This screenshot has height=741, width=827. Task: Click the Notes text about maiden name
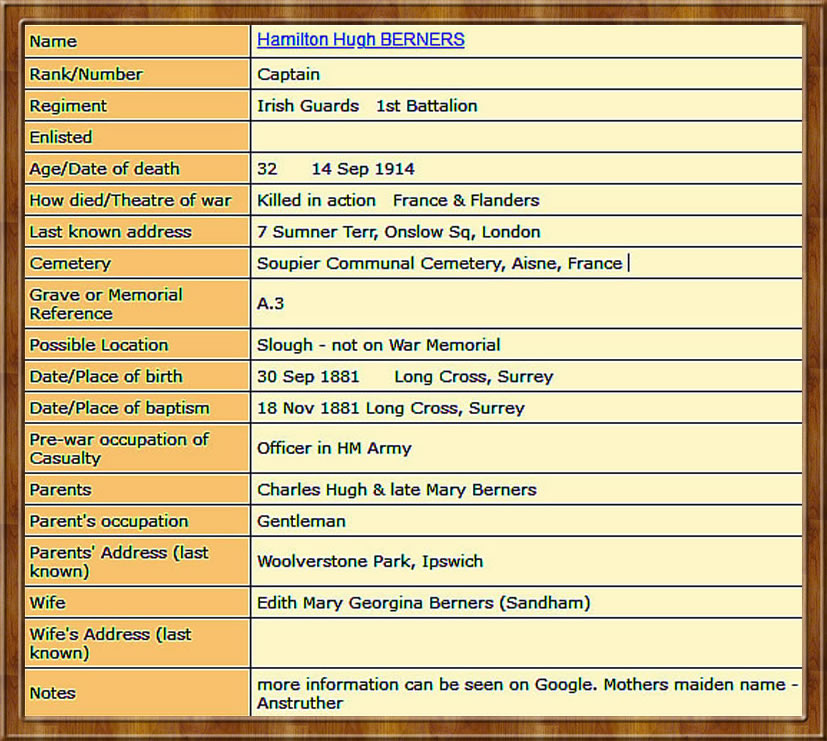click(526, 693)
